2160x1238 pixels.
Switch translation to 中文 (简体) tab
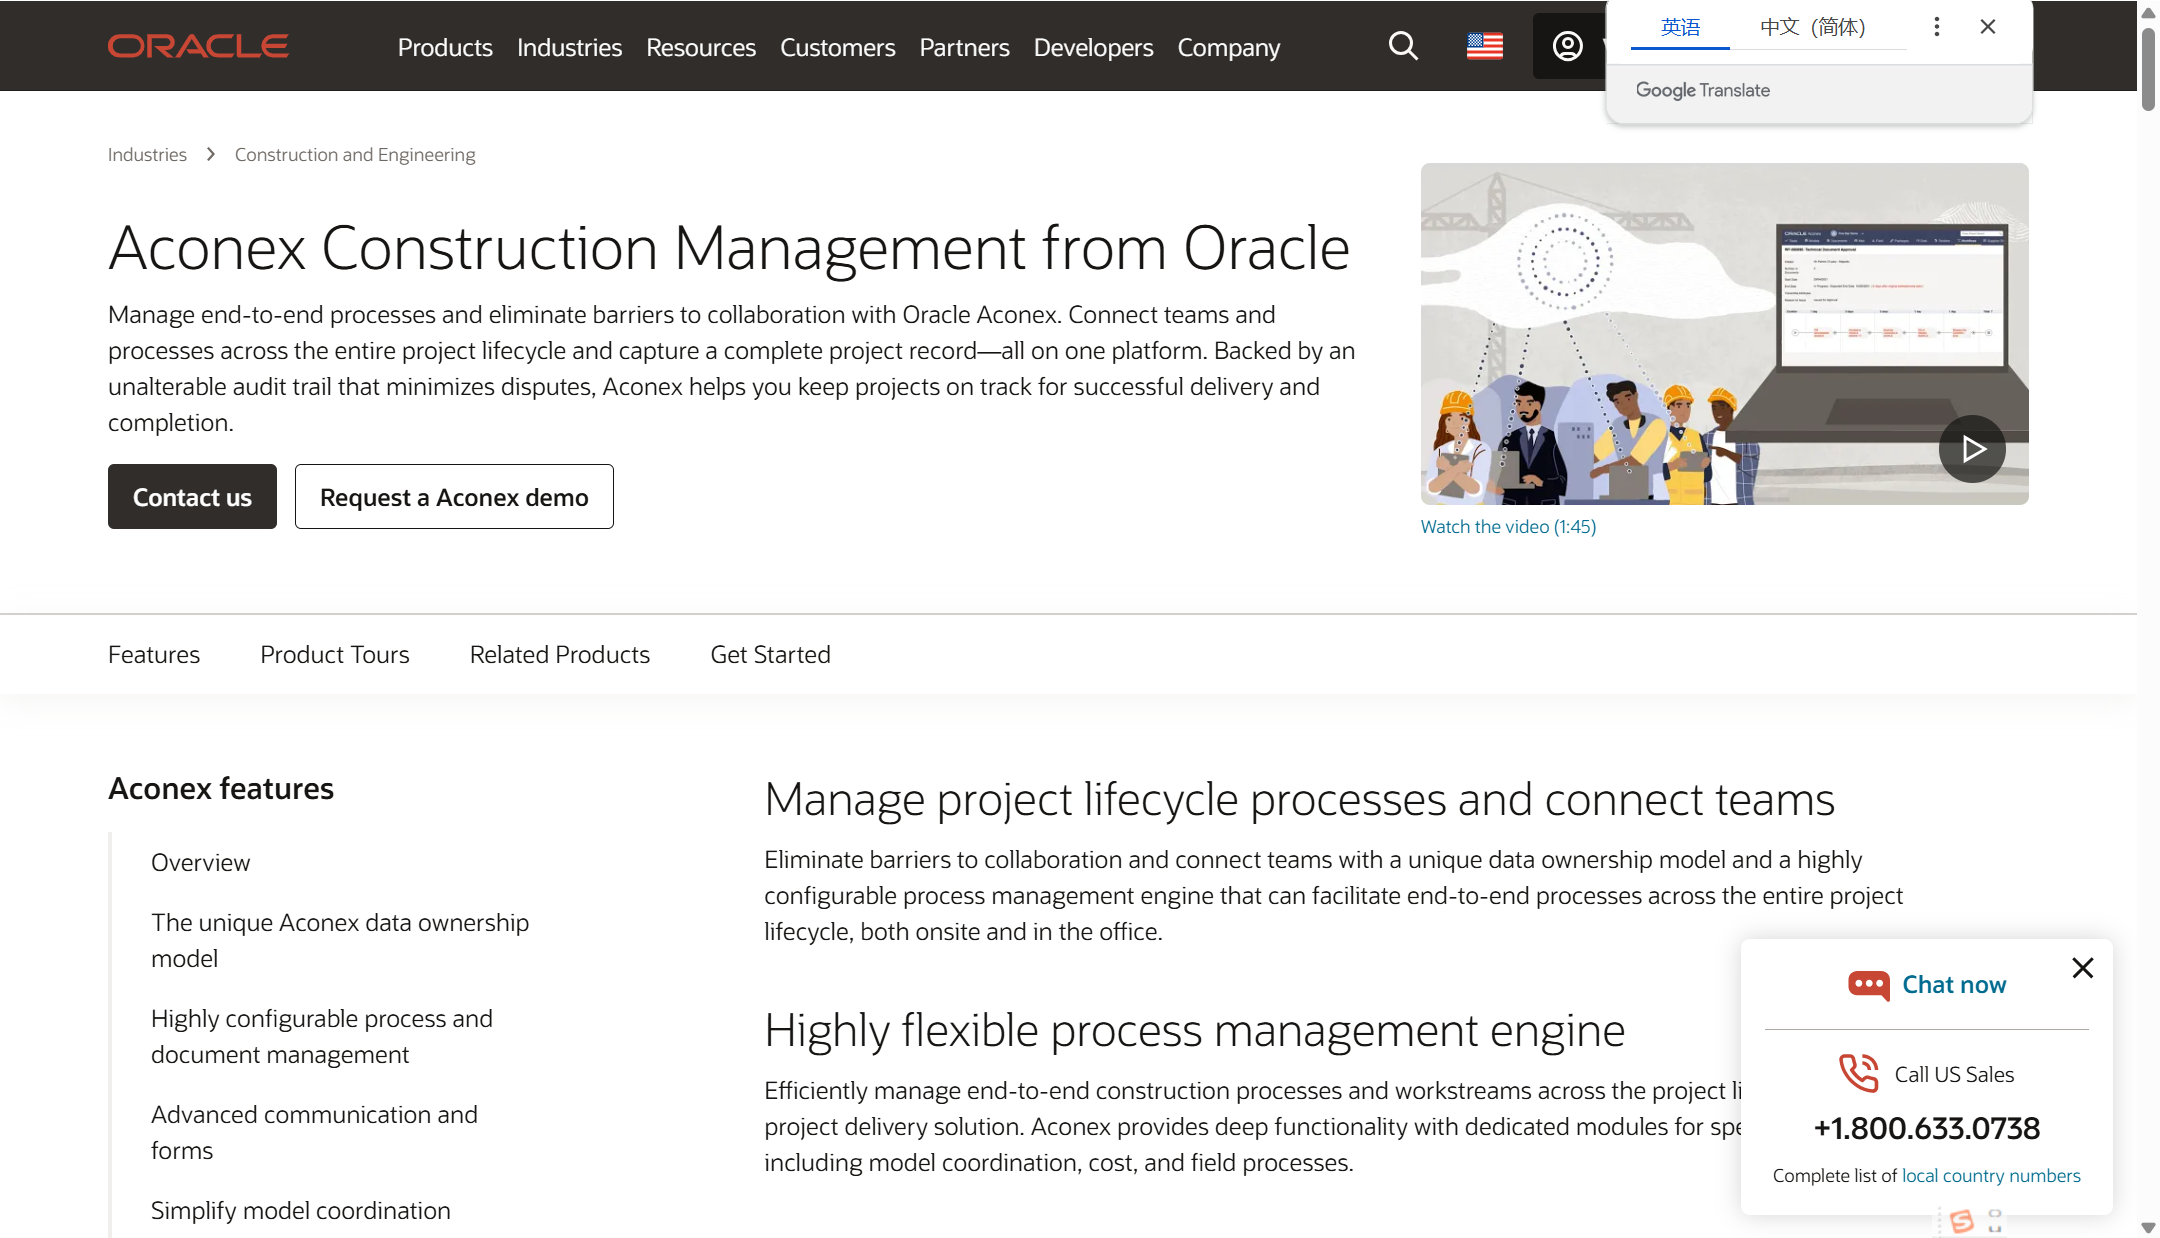click(1812, 27)
